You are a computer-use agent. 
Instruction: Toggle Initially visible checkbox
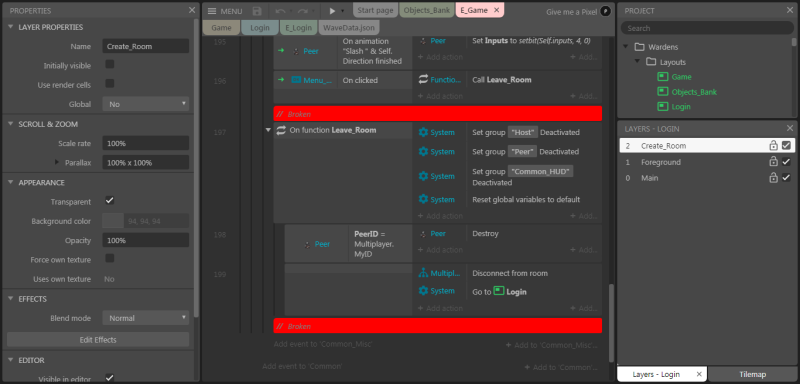tap(110, 64)
